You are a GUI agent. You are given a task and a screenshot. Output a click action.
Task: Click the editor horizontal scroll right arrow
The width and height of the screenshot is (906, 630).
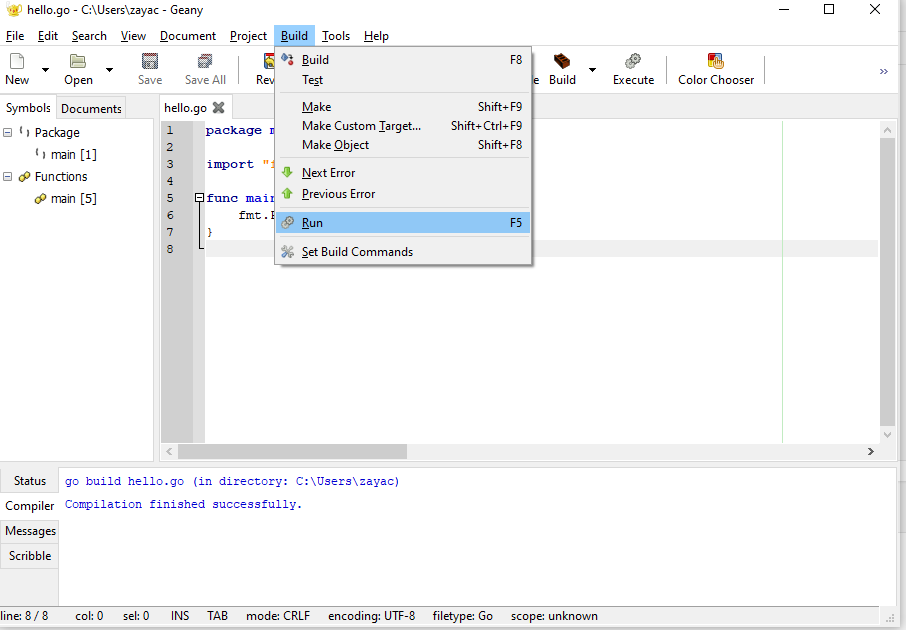point(871,451)
